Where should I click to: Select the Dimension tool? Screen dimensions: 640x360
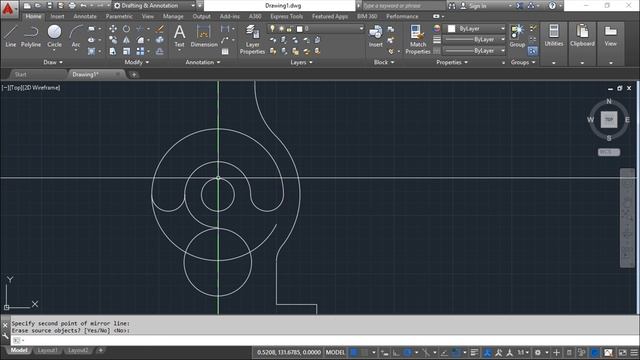(x=204, y=36)
